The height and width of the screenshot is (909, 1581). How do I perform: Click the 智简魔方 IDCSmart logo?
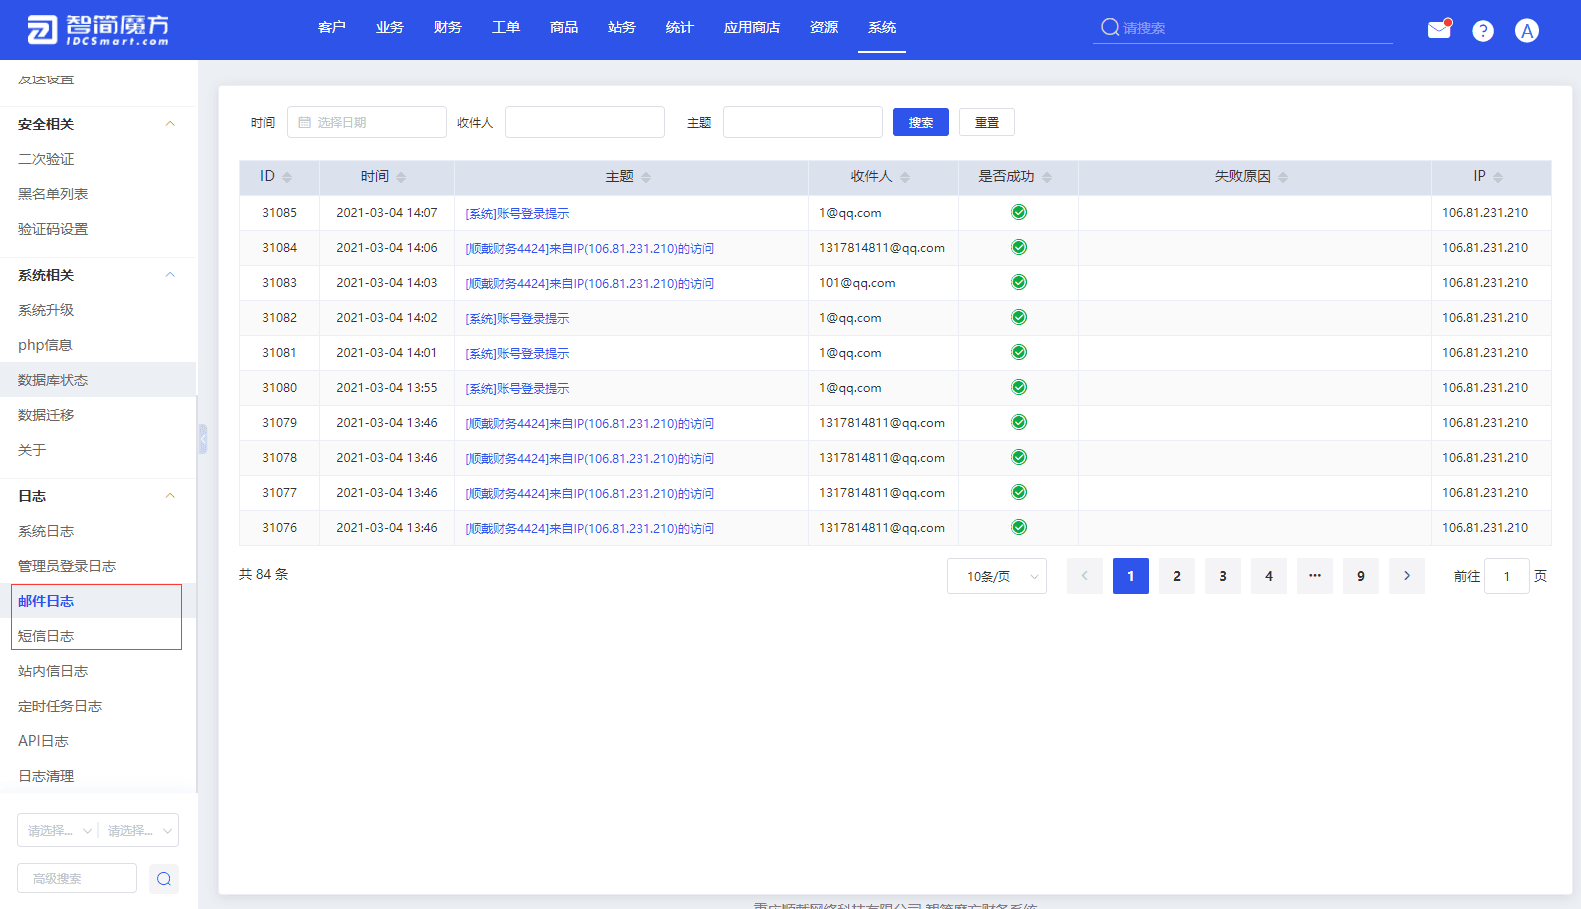tap(98, 30)
